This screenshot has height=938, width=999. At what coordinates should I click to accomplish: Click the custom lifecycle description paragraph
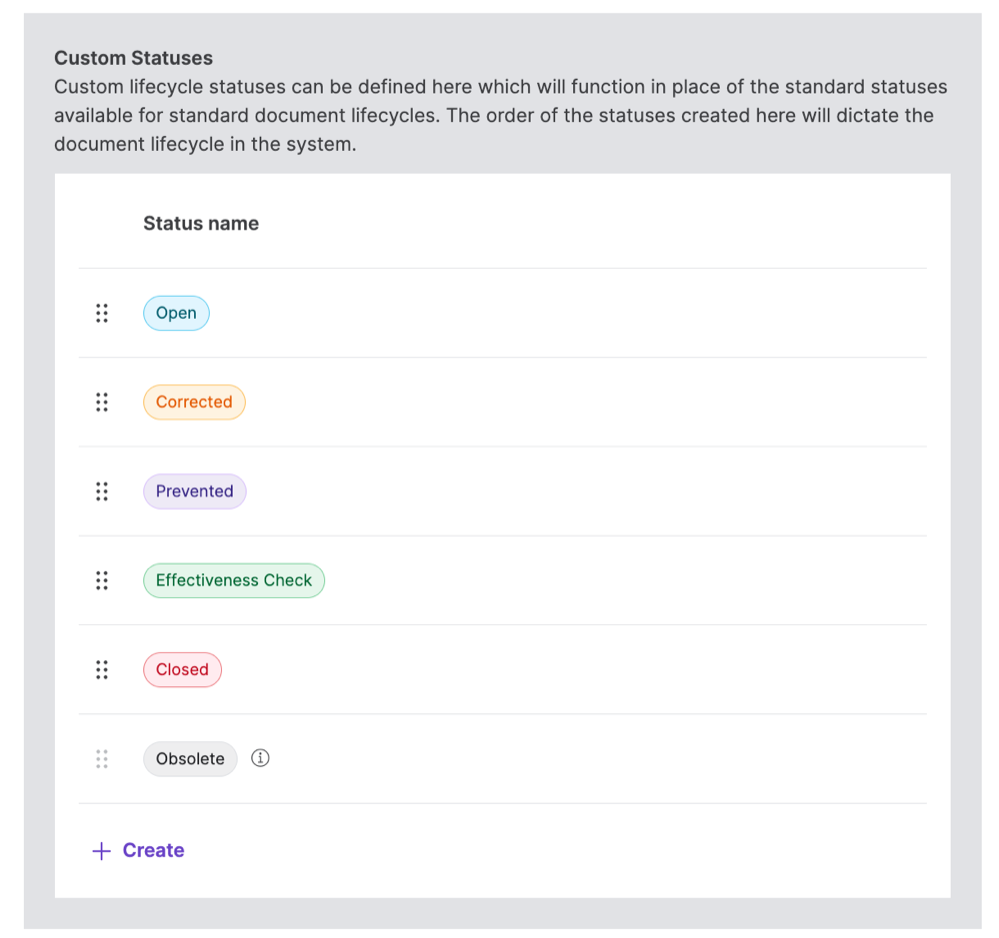[500, 115]
